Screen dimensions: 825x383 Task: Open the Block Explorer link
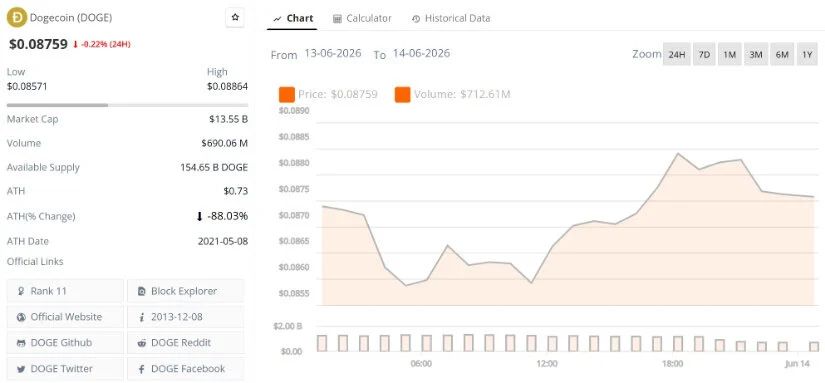coord(186,291)
